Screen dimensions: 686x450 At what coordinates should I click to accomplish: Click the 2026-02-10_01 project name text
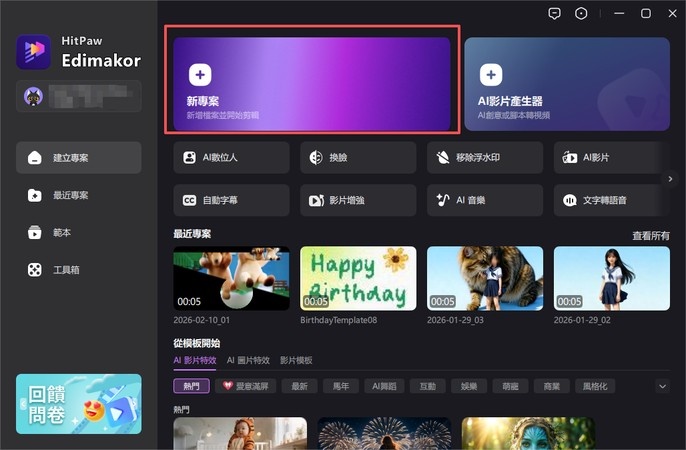click(201, 320)
